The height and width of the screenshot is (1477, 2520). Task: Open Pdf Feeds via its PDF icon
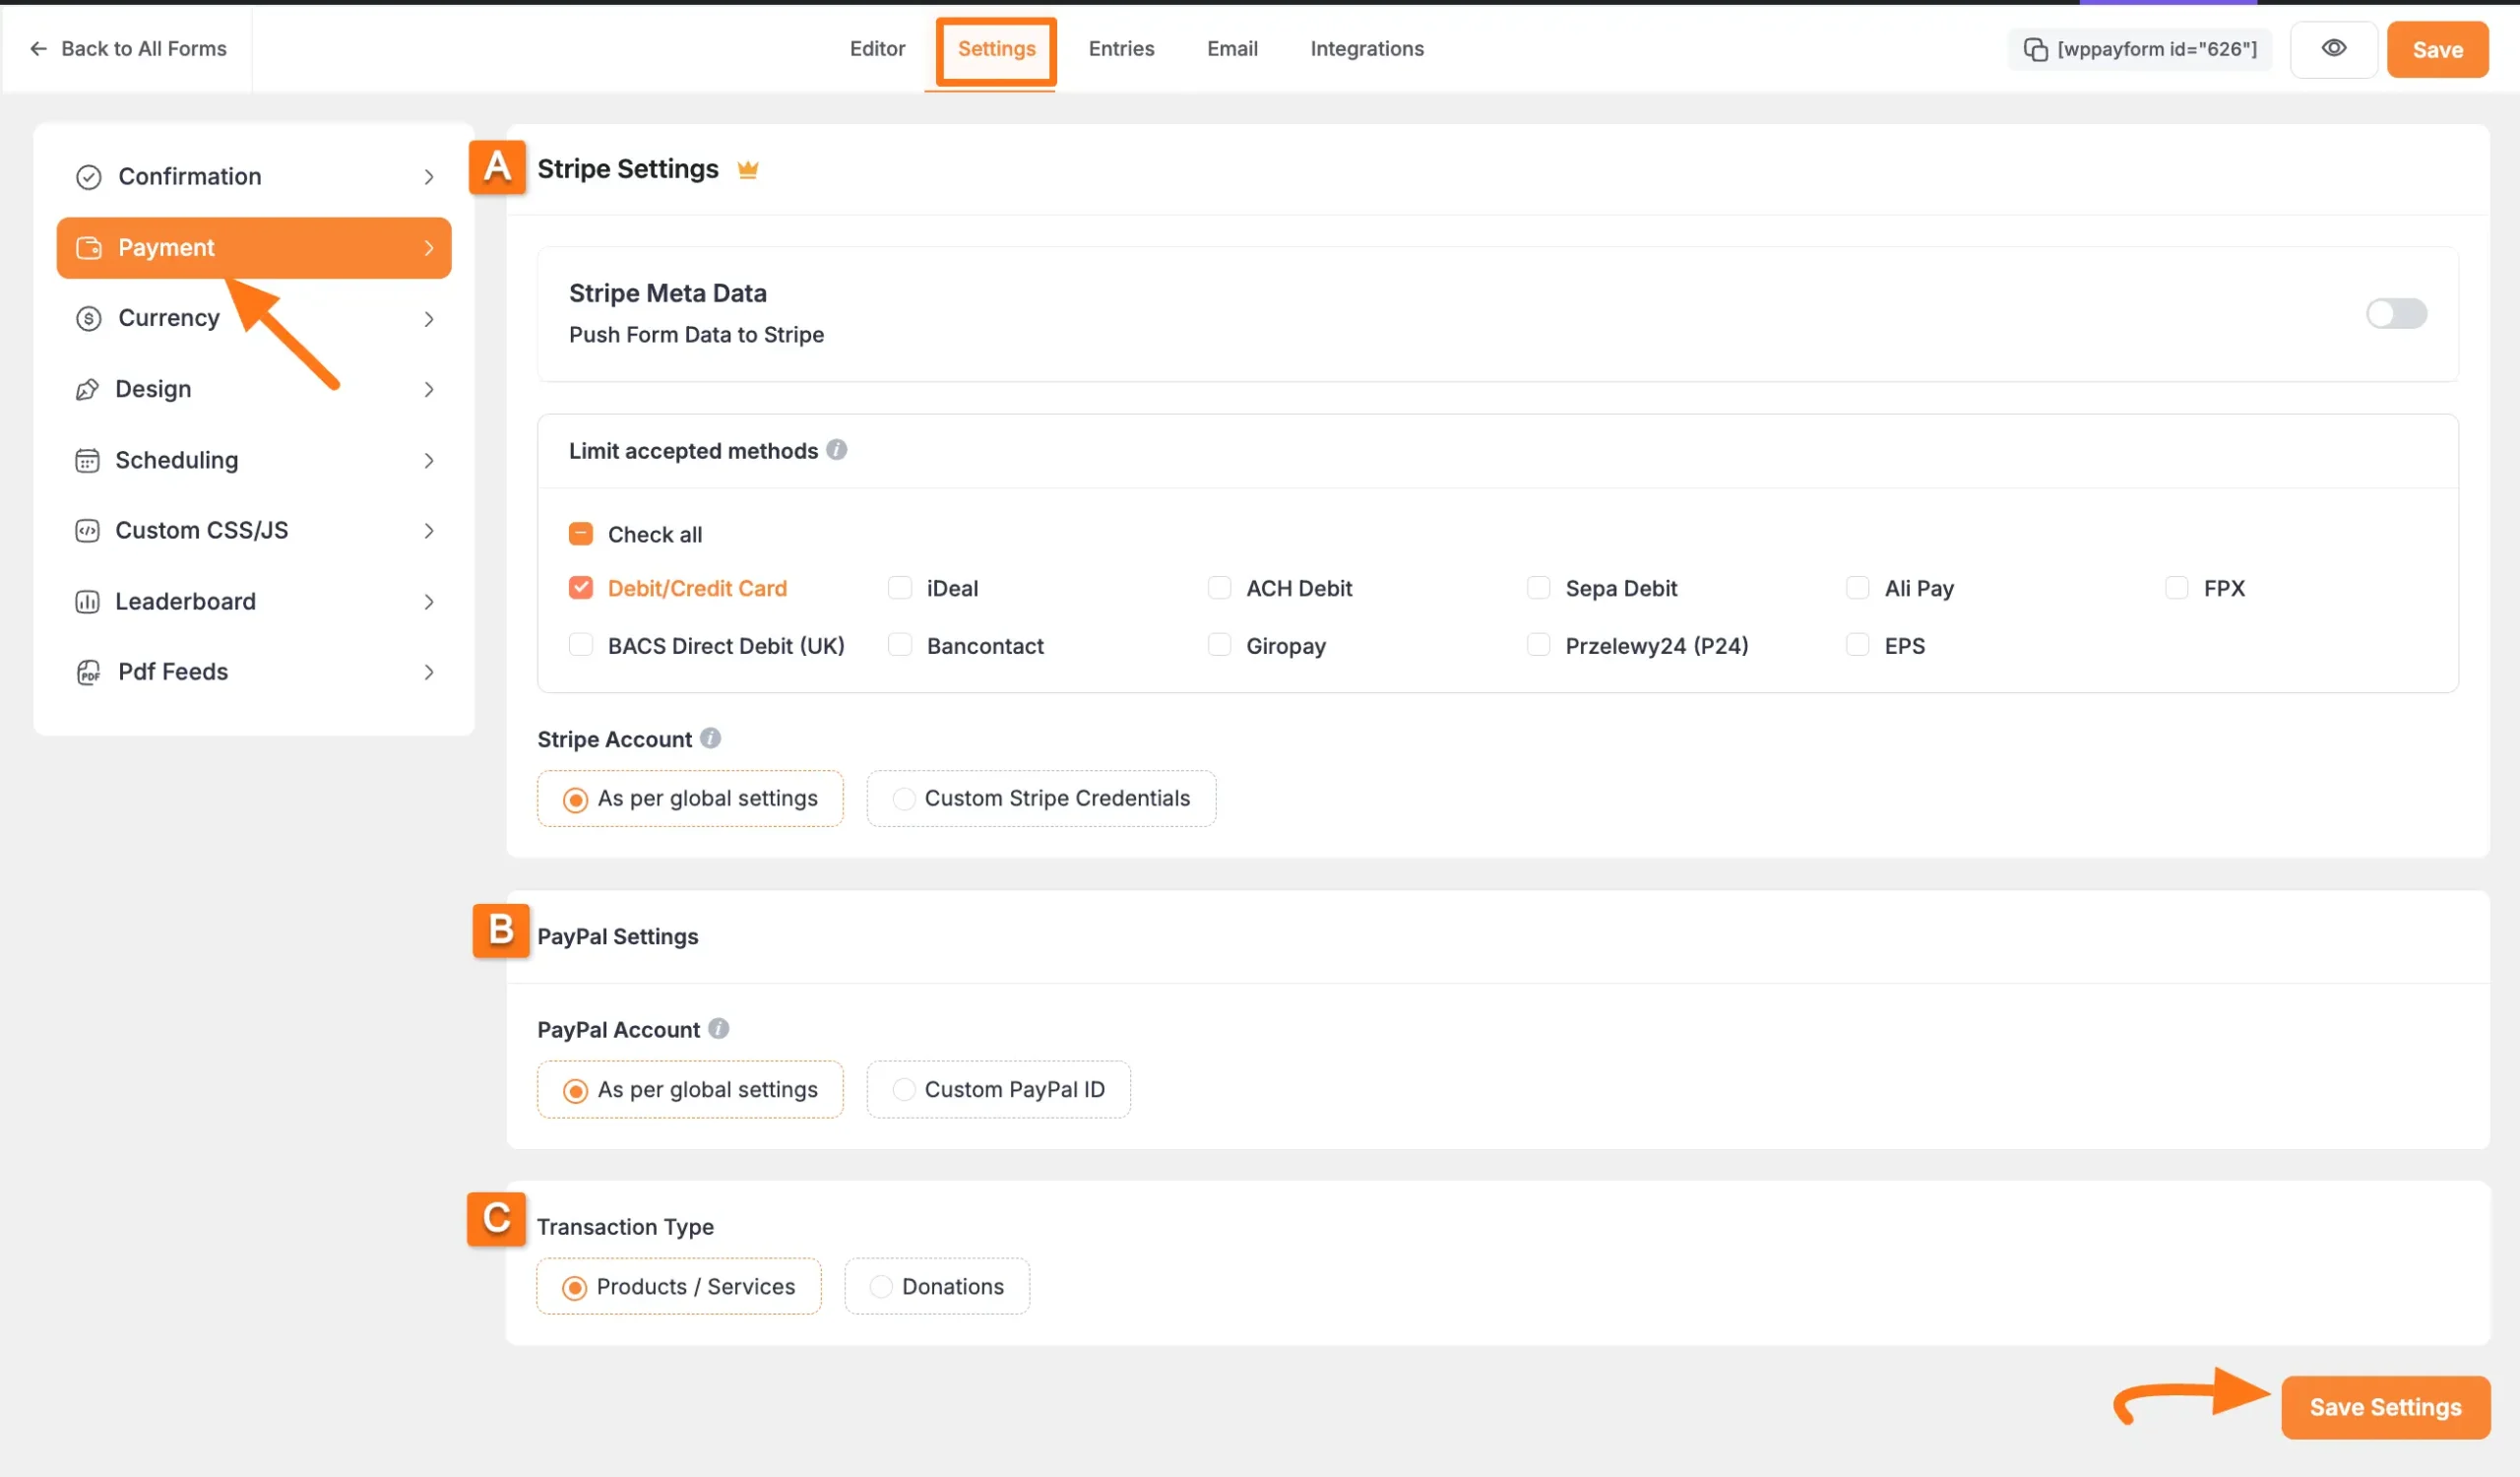click(x=88, y=672)
